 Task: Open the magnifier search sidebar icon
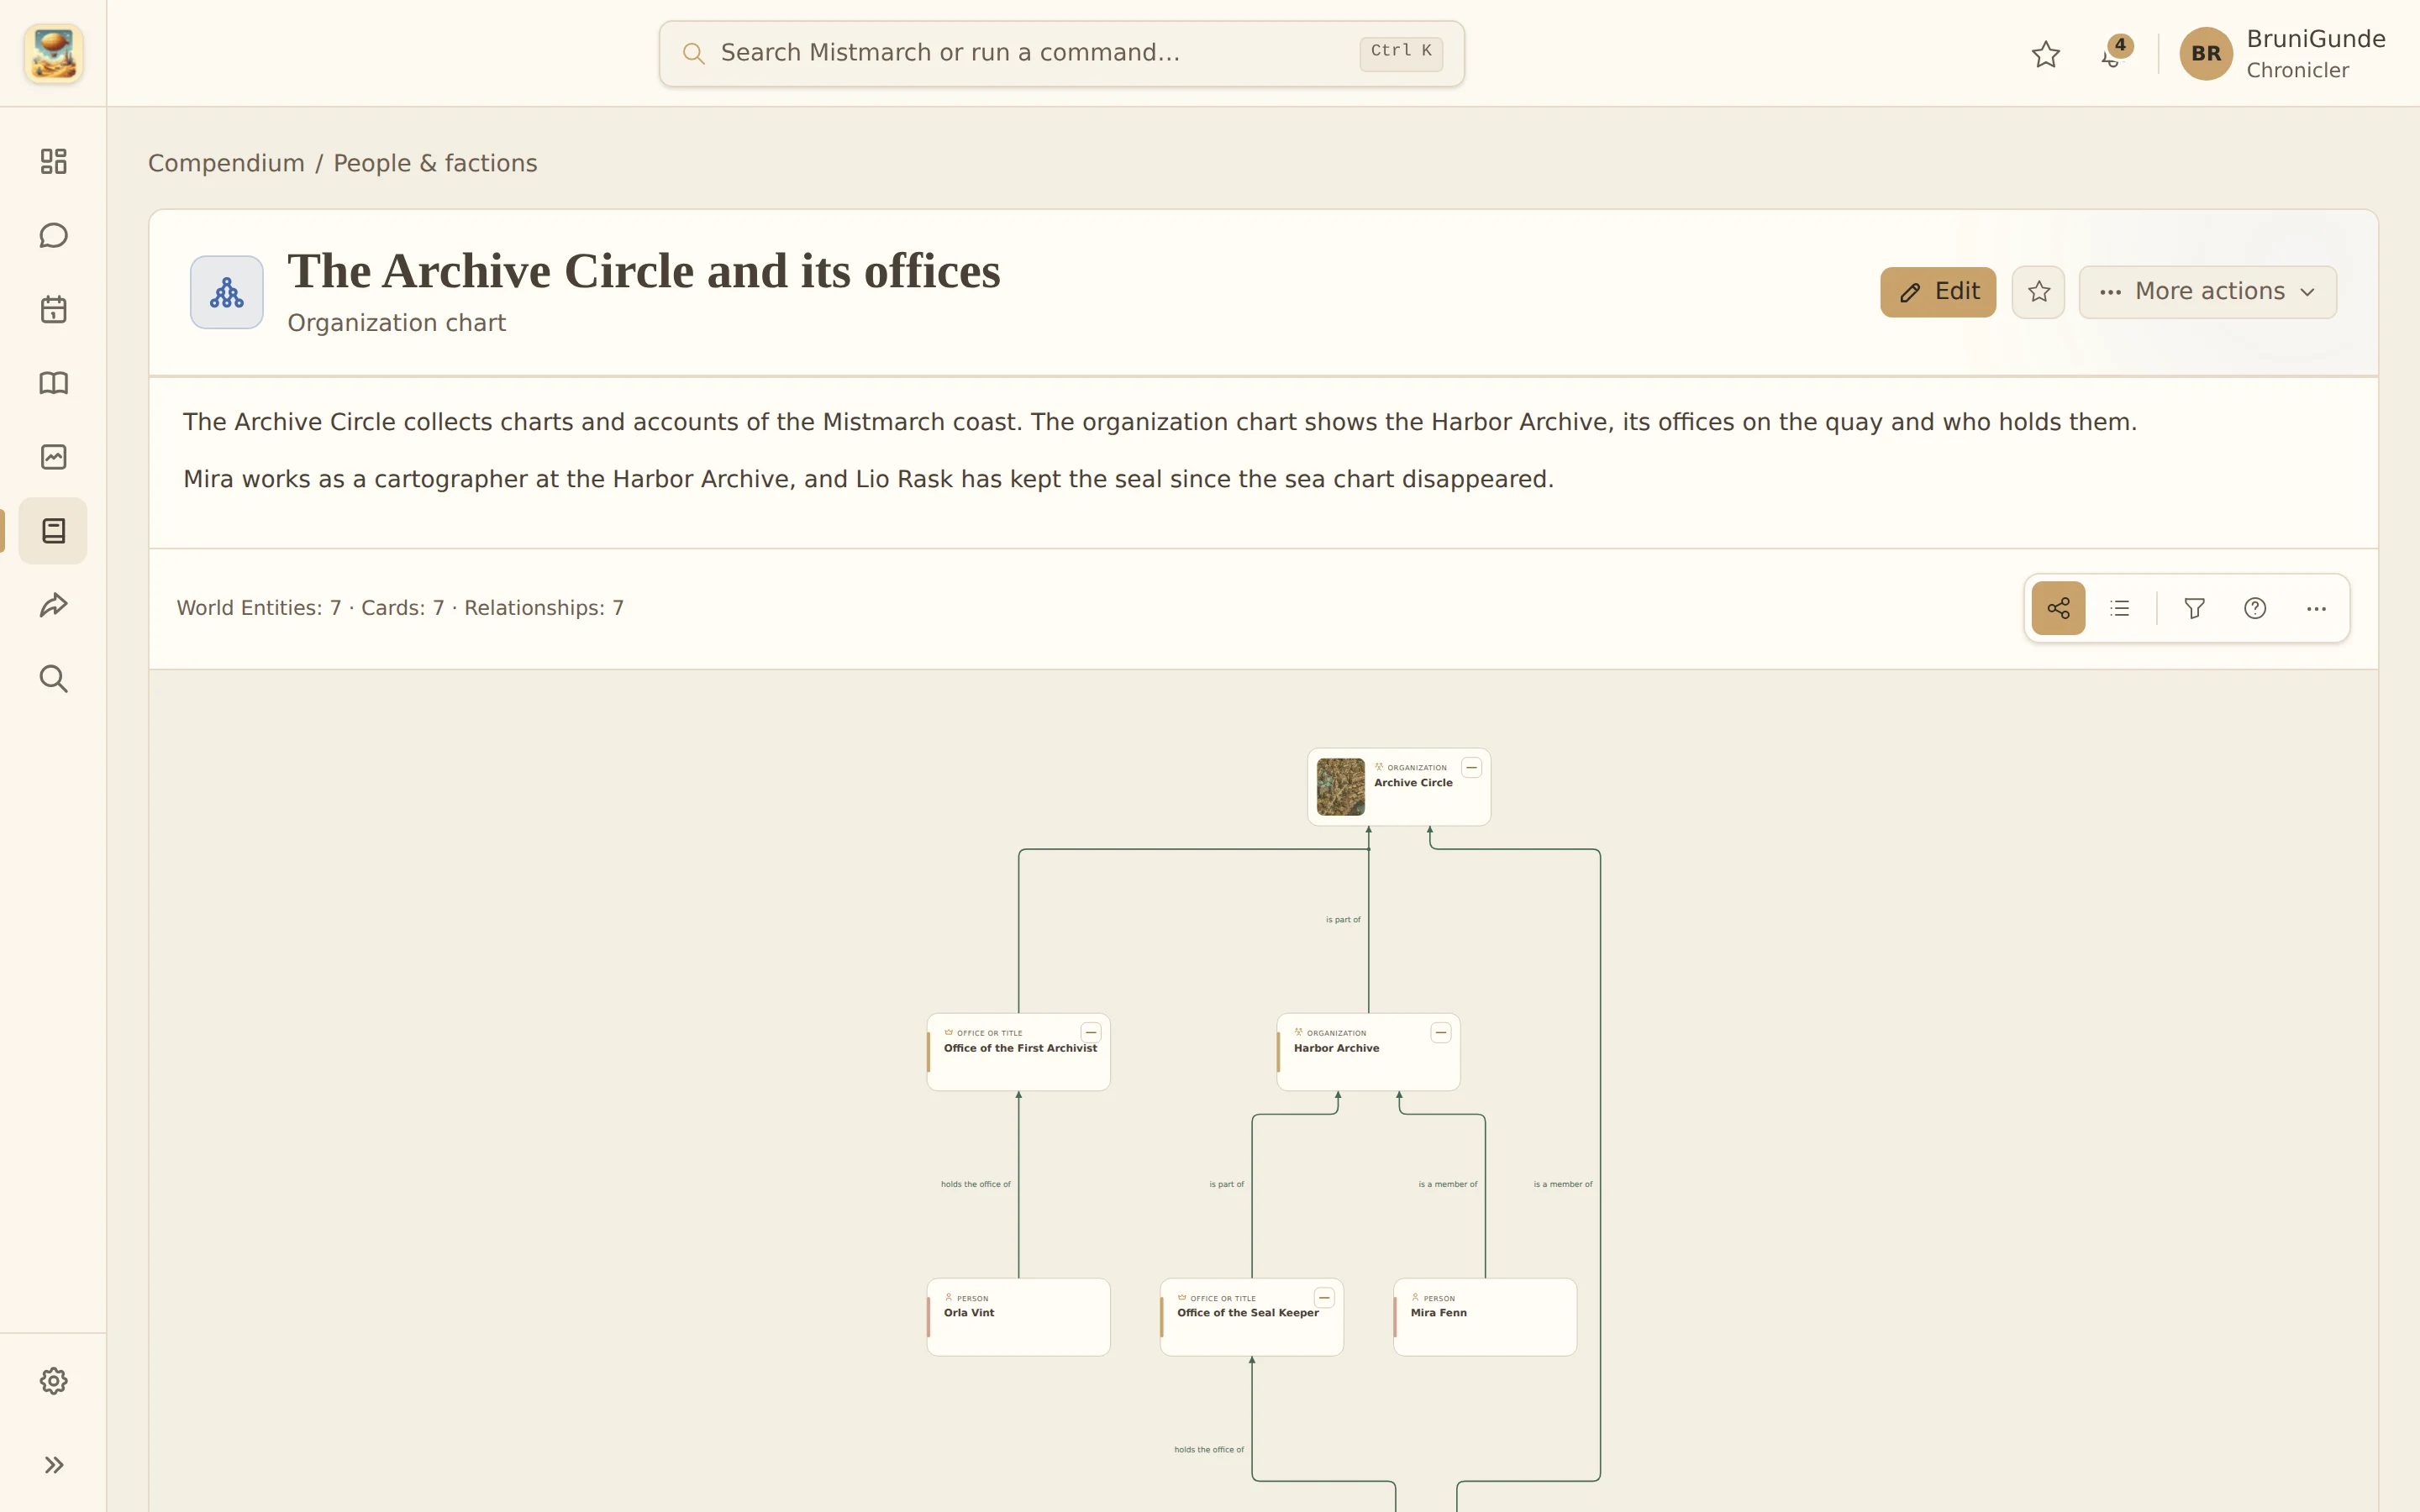click(x=53, y=679)
